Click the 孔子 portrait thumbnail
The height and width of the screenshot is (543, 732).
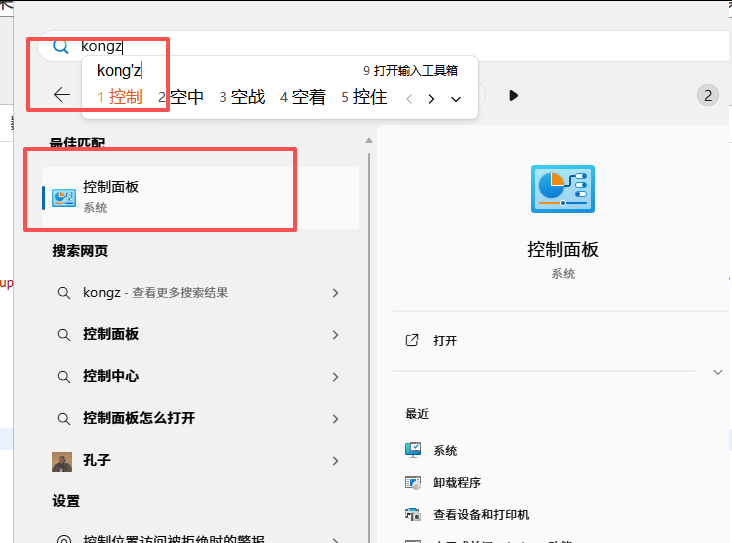(62, 461)
